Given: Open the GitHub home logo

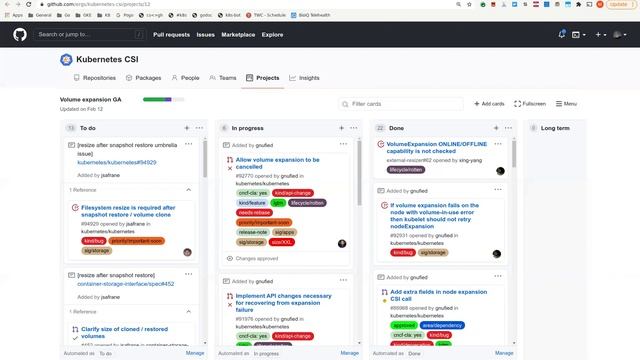Looking at the screenshot, I should click(20, 35).
